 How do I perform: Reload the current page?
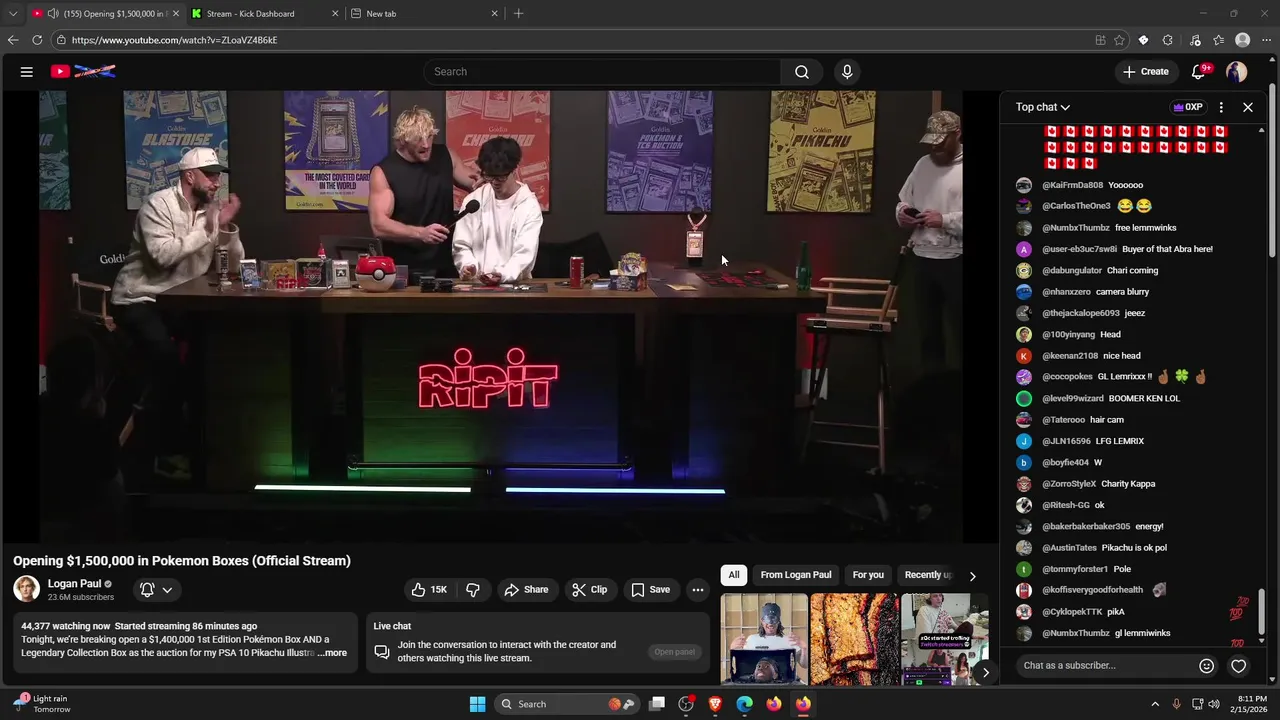(37, 40)
